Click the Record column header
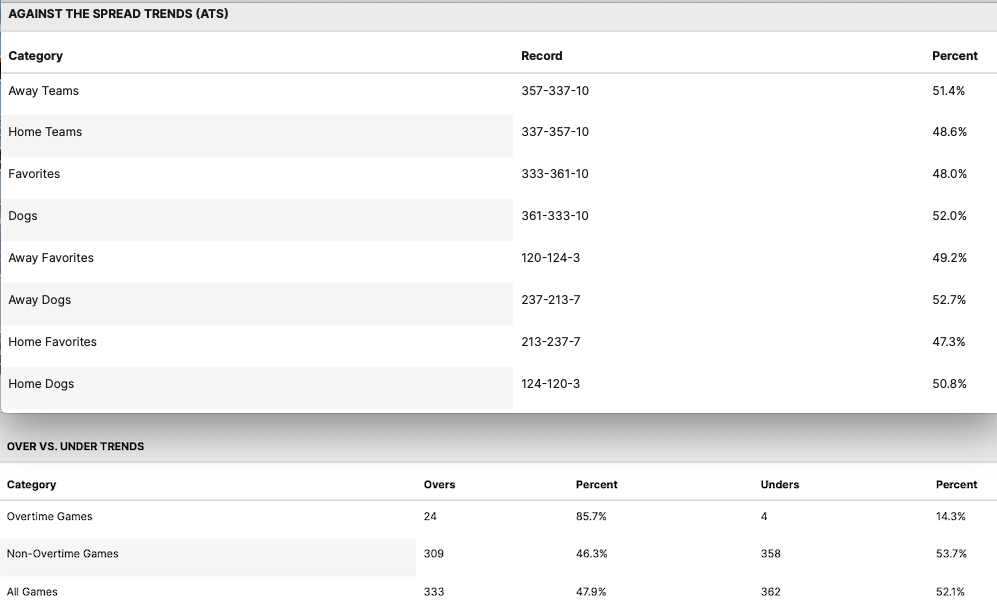This screenshot has height=602, width=997. tap(541, 56)
